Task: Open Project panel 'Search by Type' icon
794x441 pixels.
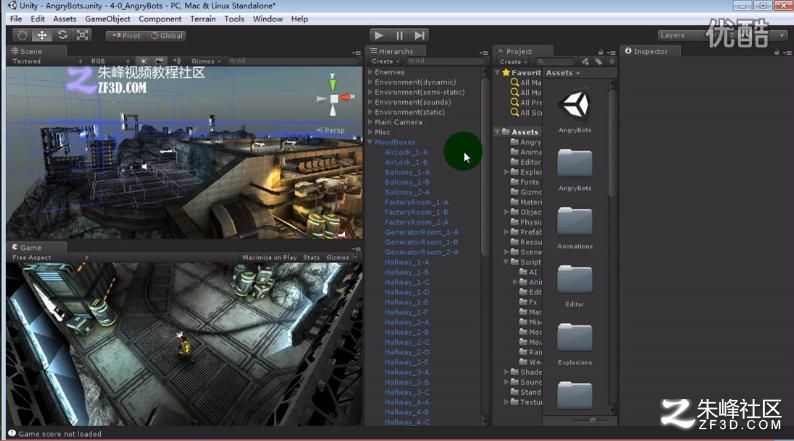Action: [585, 62]
